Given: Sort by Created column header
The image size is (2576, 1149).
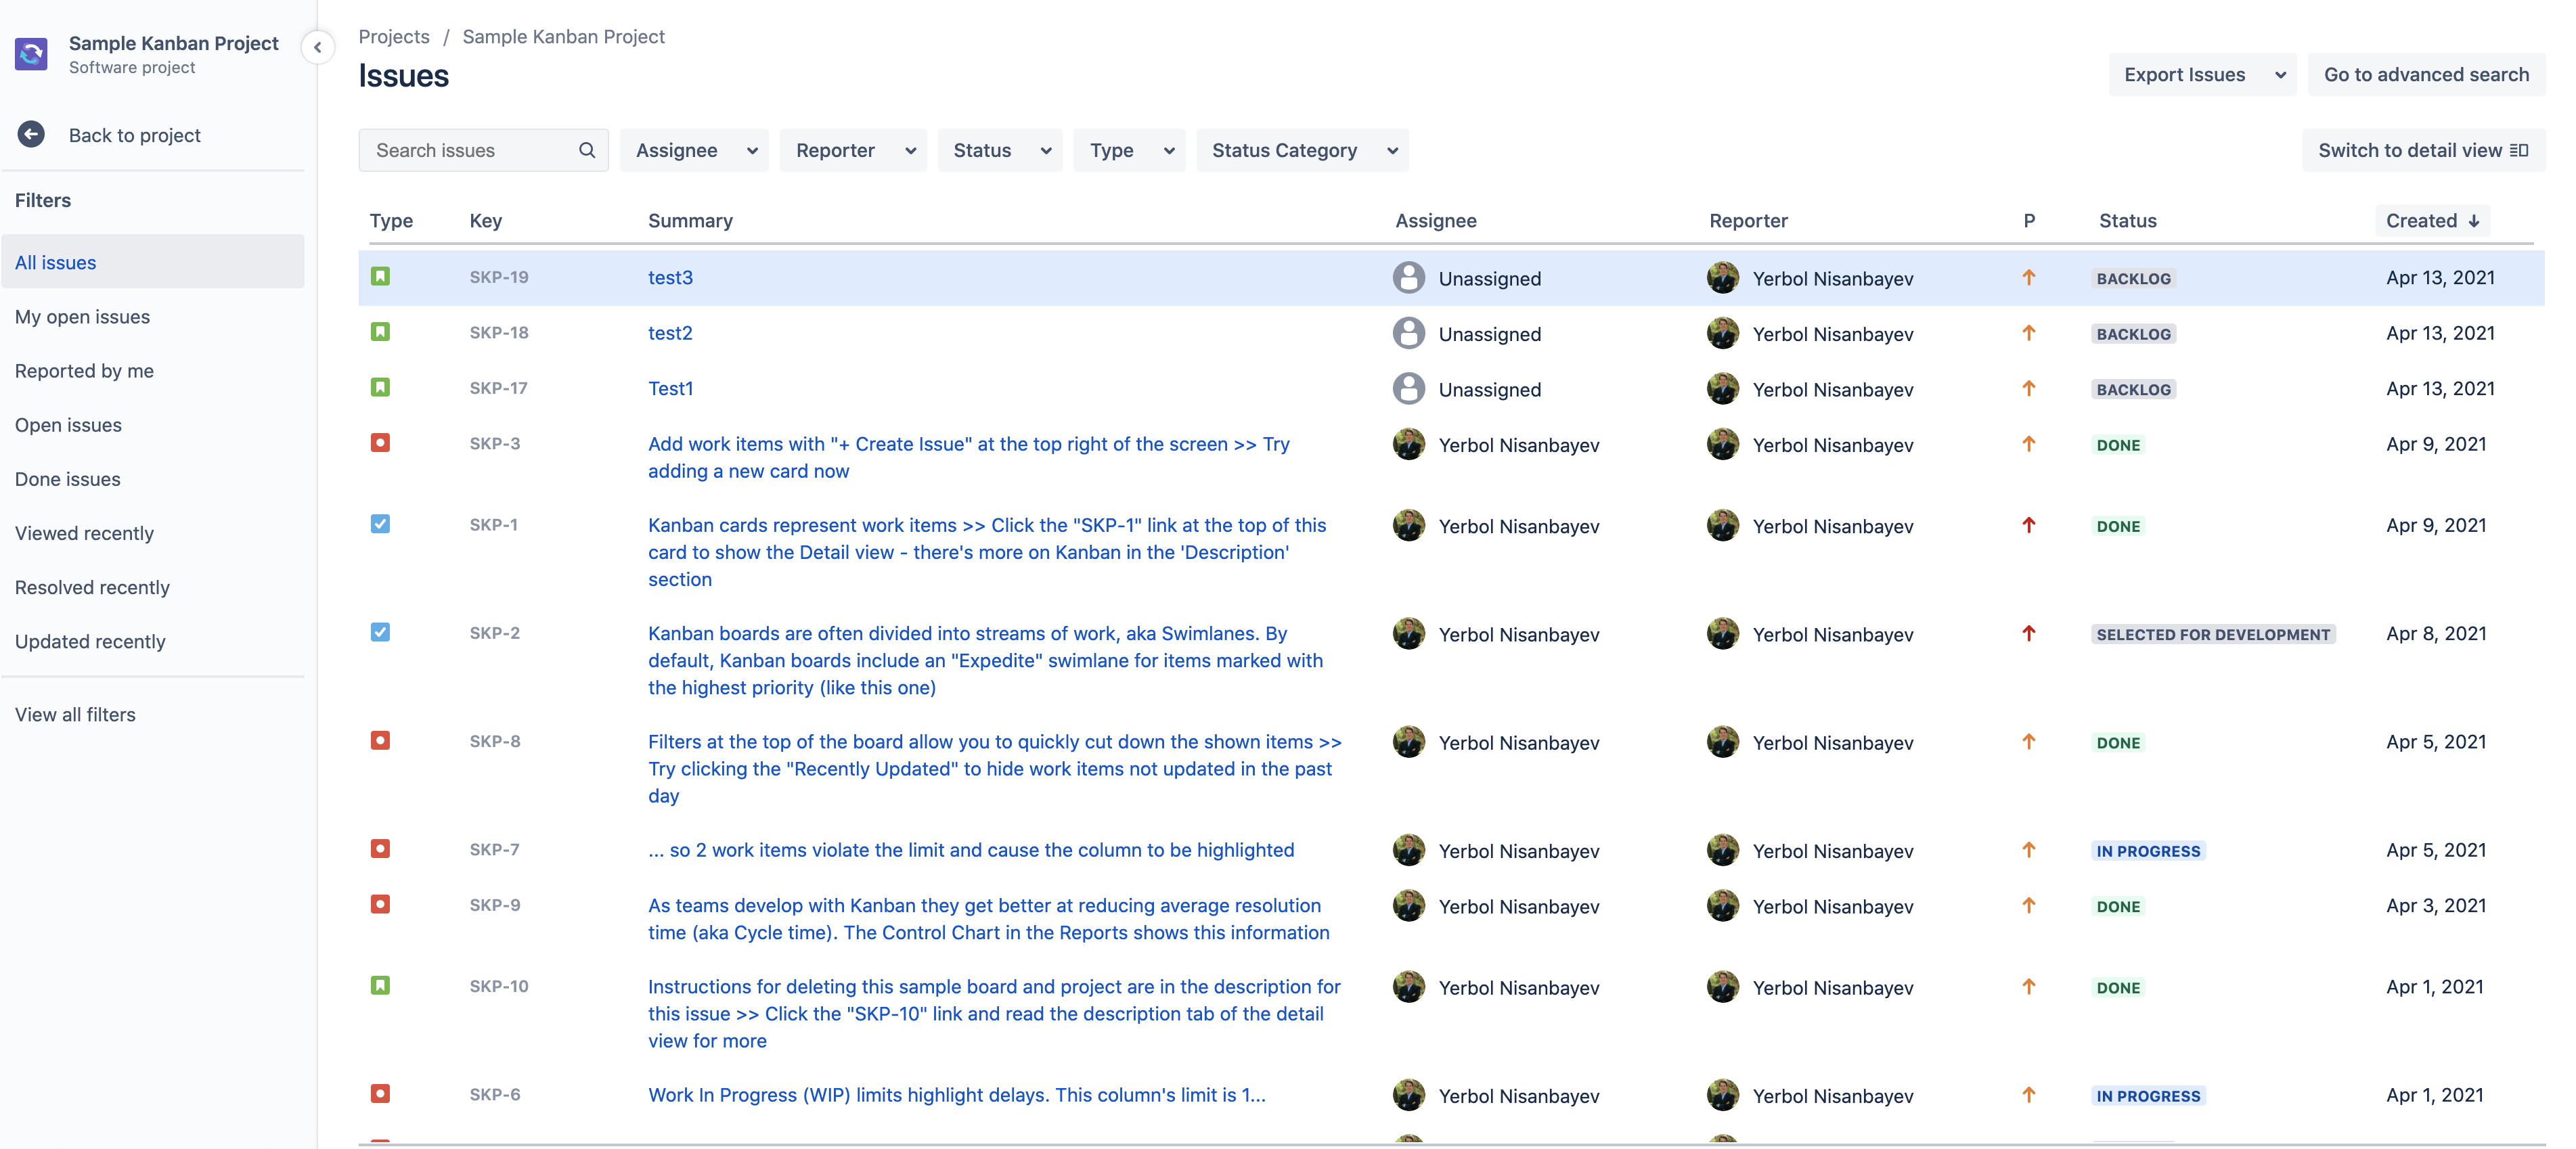Looking at the screenshot, I should coord(2432,221).
